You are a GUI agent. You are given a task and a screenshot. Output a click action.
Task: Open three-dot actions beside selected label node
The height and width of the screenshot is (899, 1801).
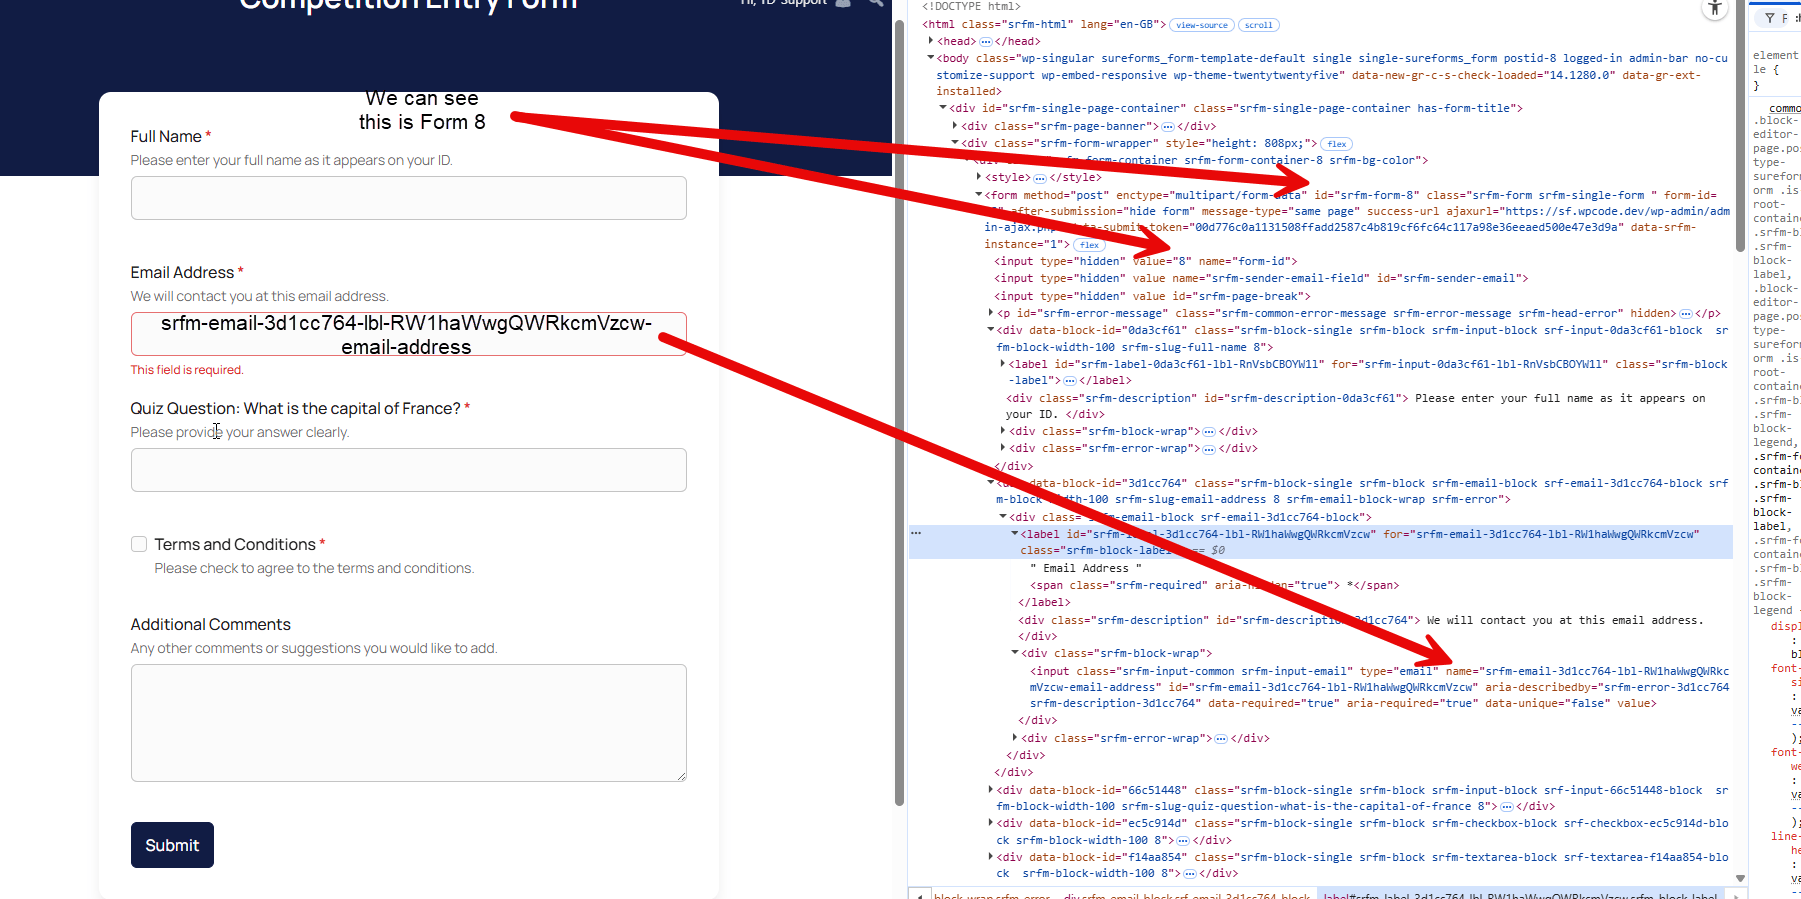pos(915,534)
